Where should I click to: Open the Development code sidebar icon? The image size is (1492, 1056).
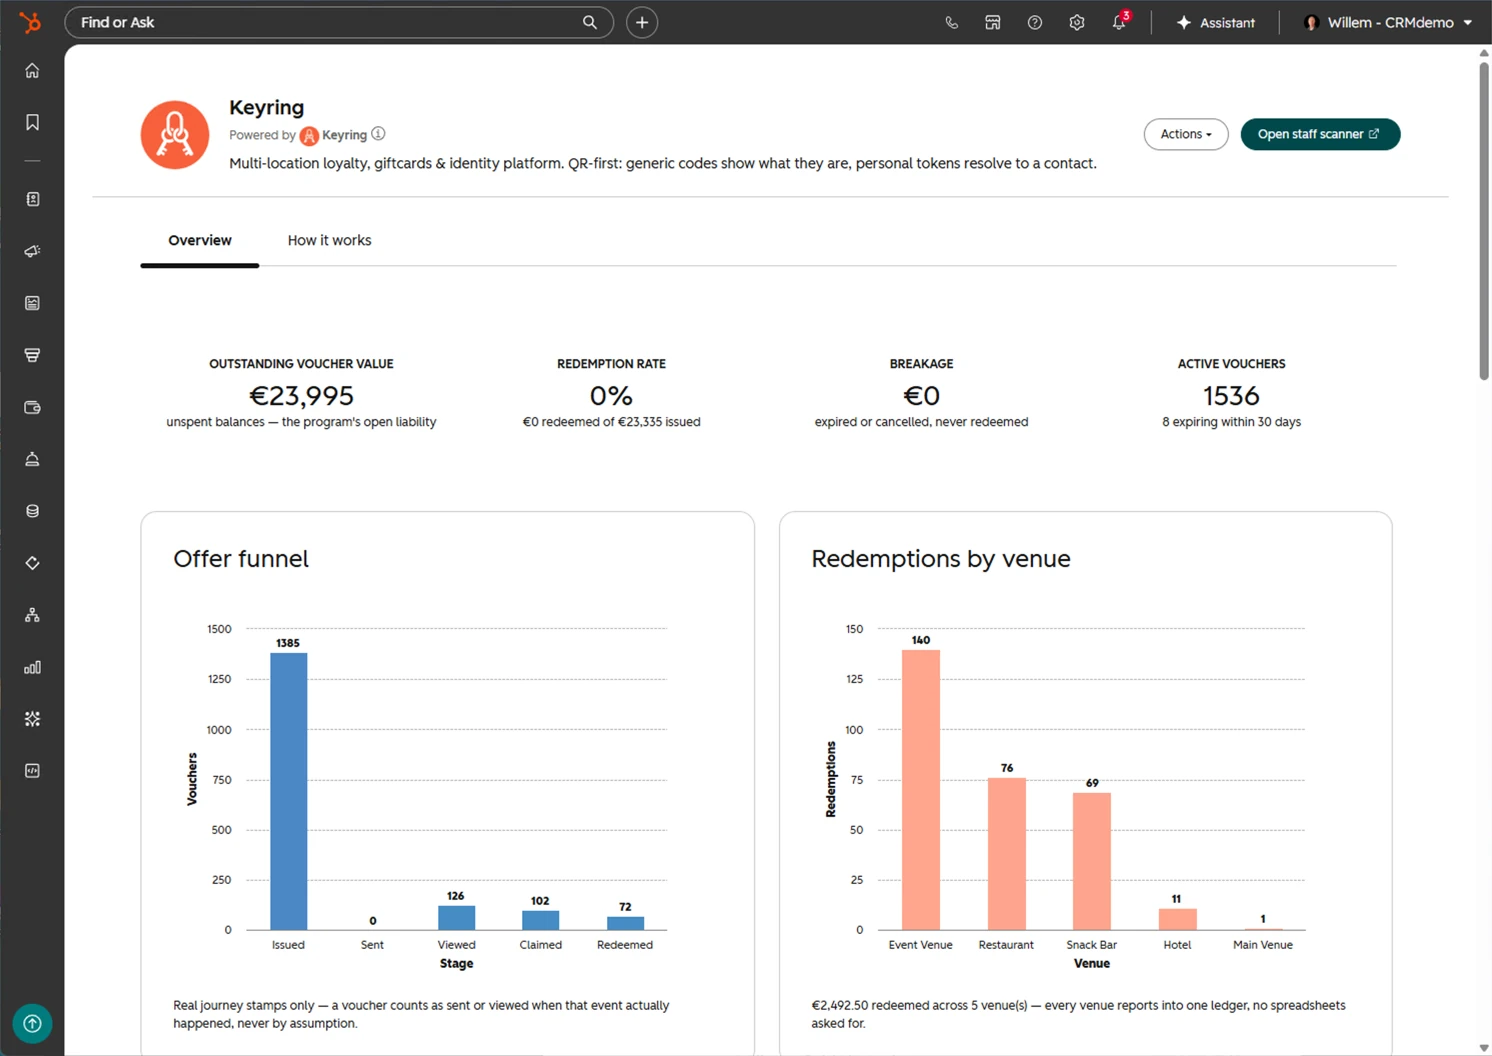(x=32, y=771)
